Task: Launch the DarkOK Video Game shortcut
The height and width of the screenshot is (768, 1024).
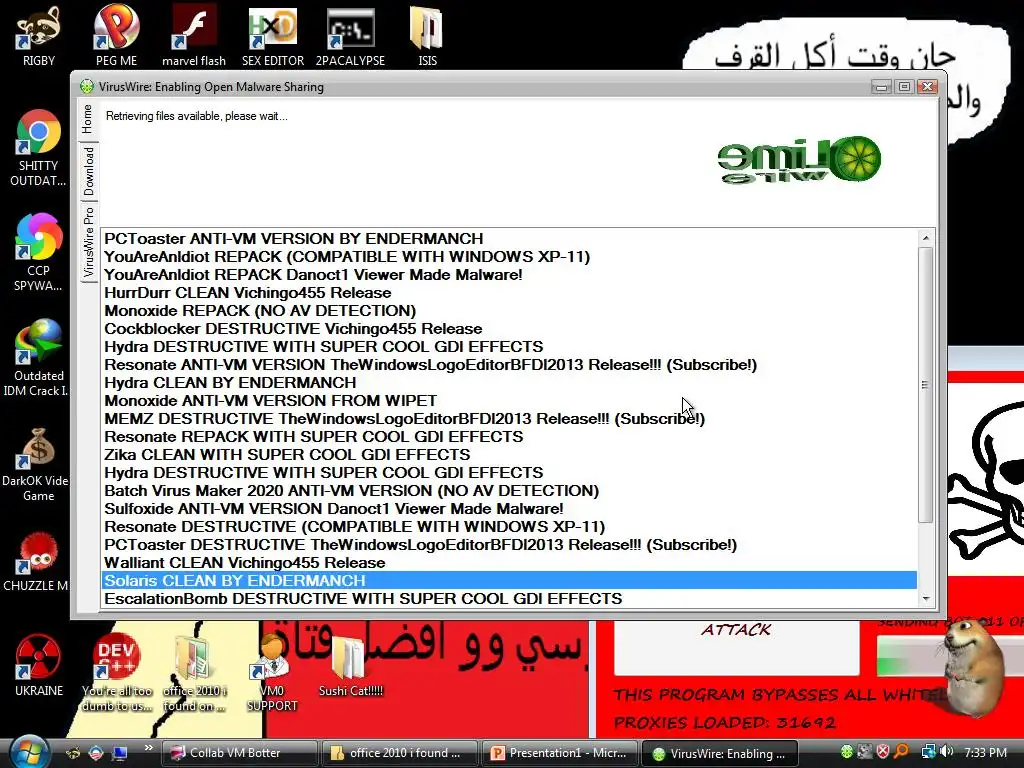Action: (x=37, y=464)
